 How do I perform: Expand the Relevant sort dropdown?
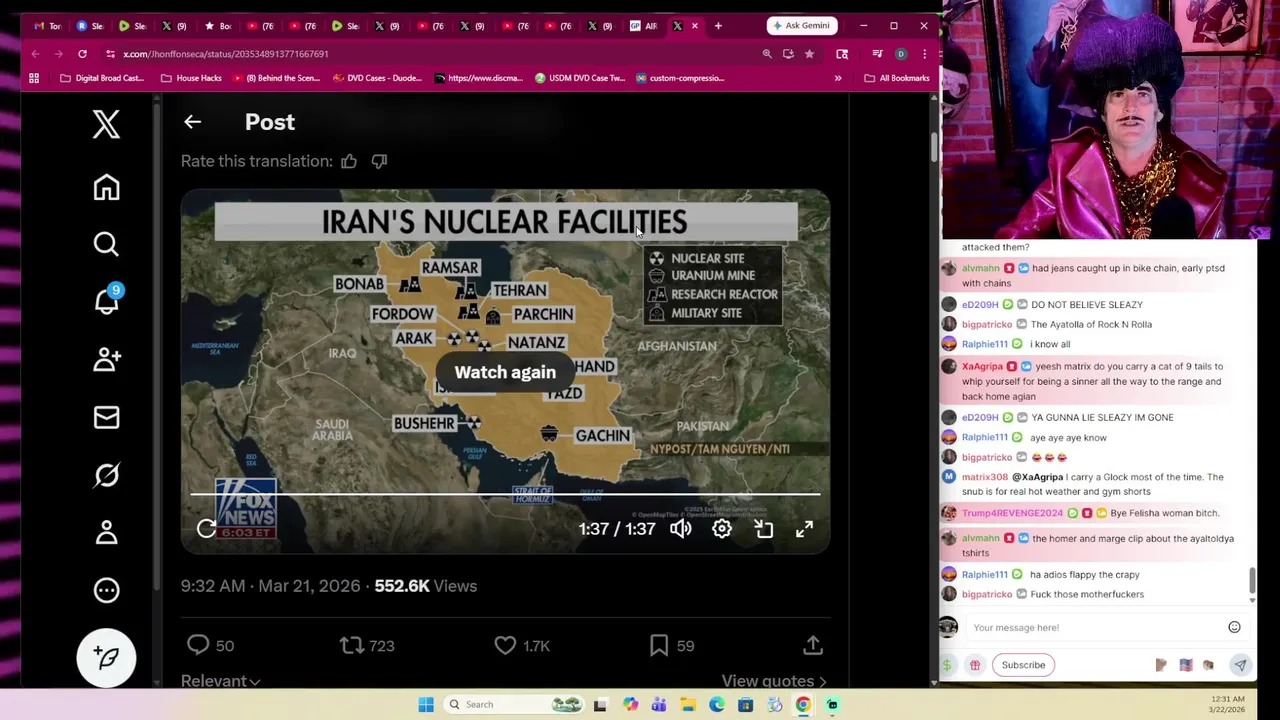point(220,681)
